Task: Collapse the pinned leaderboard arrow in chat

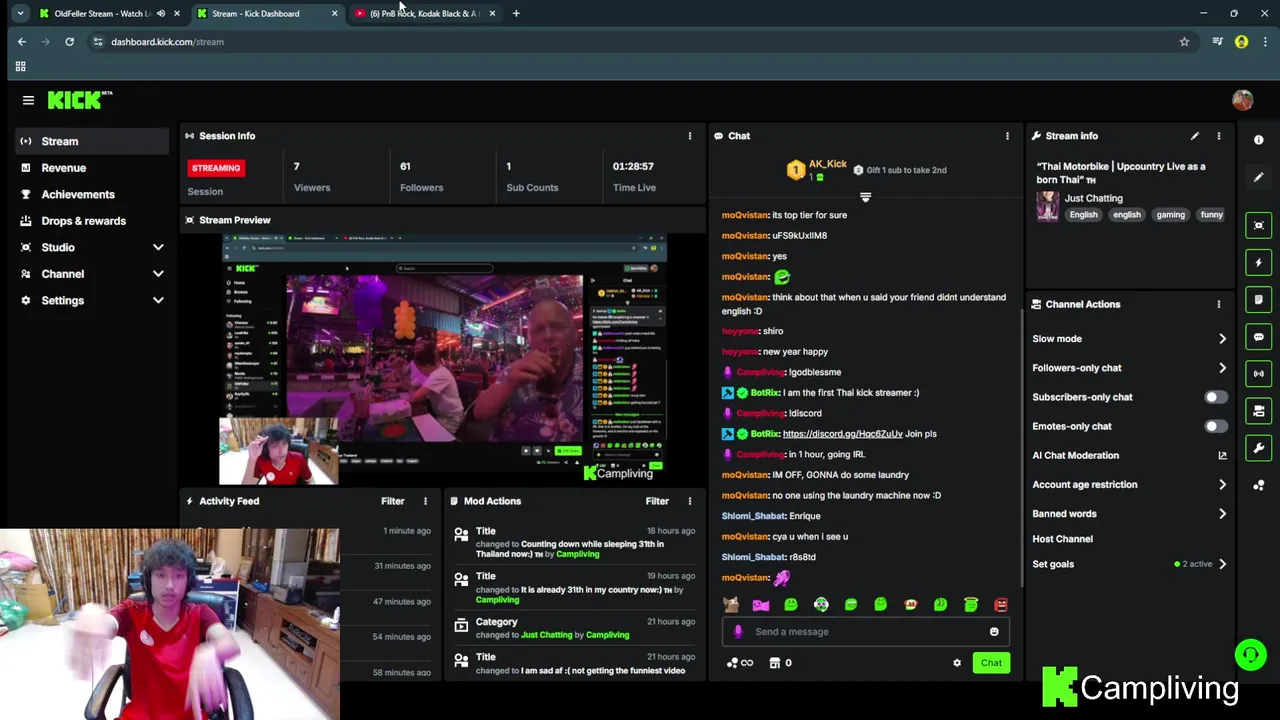Action: (x=865, y=197)
